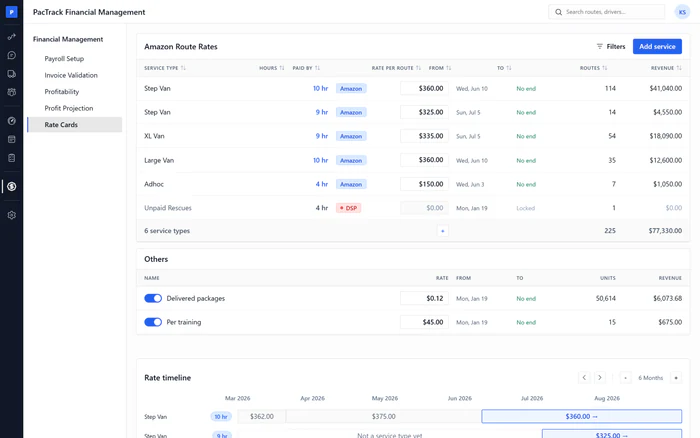
Task: Click Amazon badge in Adhoc row
Action: [x=351, y=184]
